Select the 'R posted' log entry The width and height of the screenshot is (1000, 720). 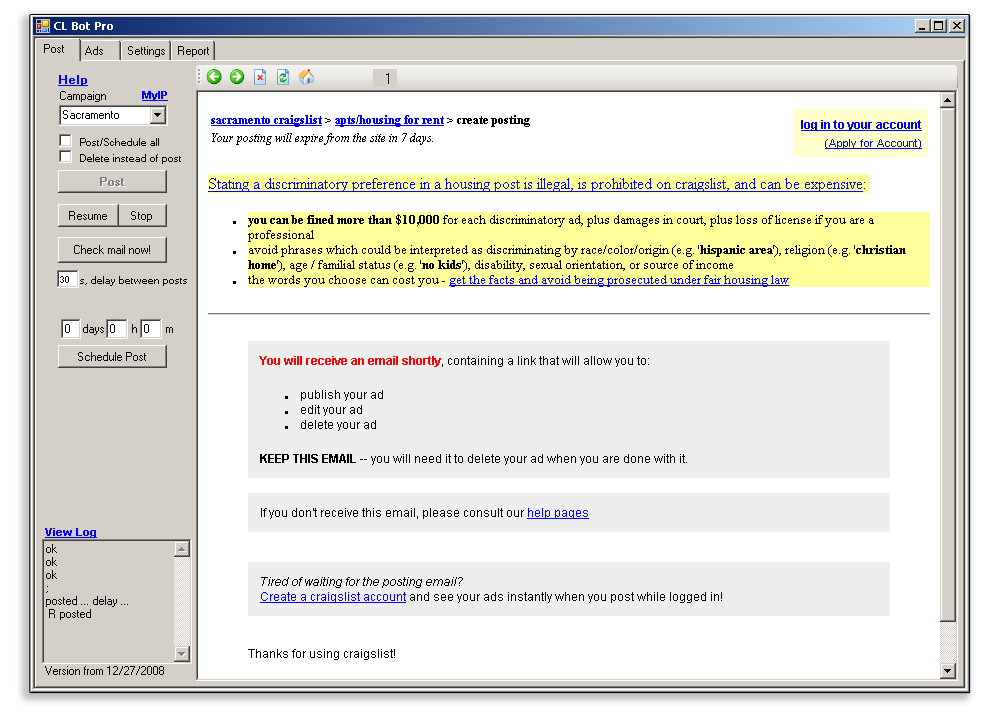click(70, 614)
